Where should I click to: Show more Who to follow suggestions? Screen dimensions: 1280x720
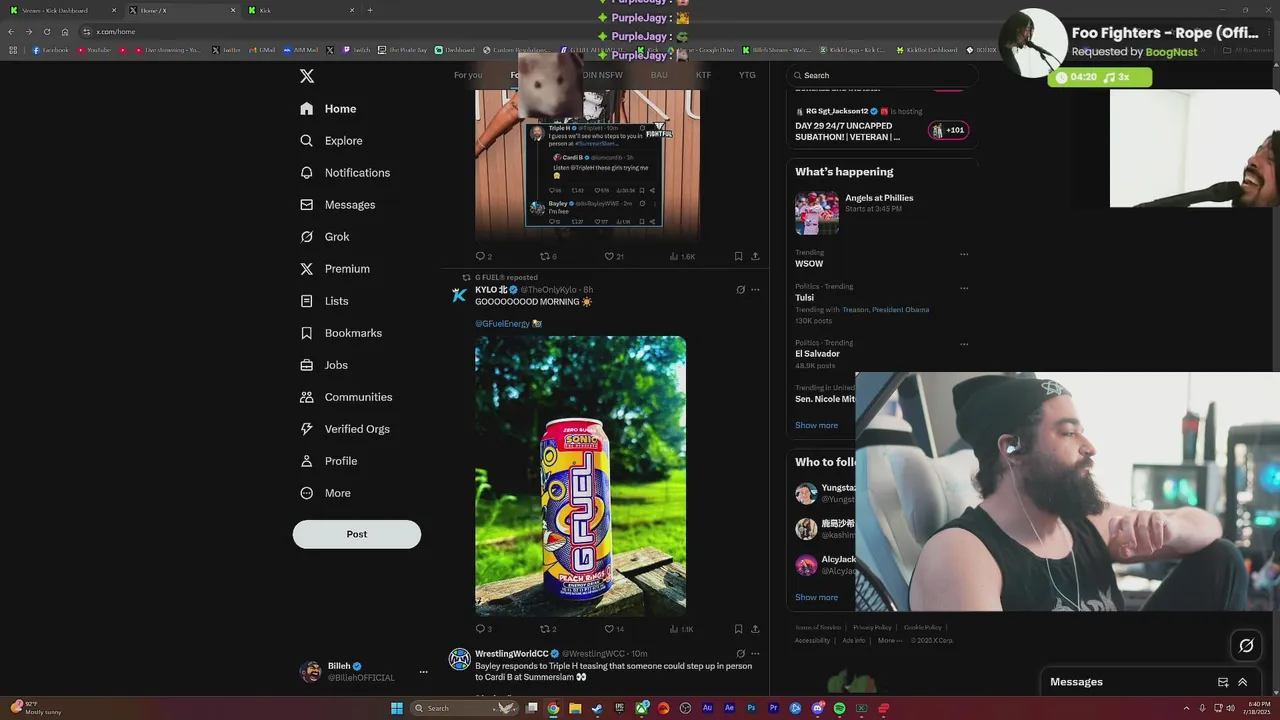(816, 597)
